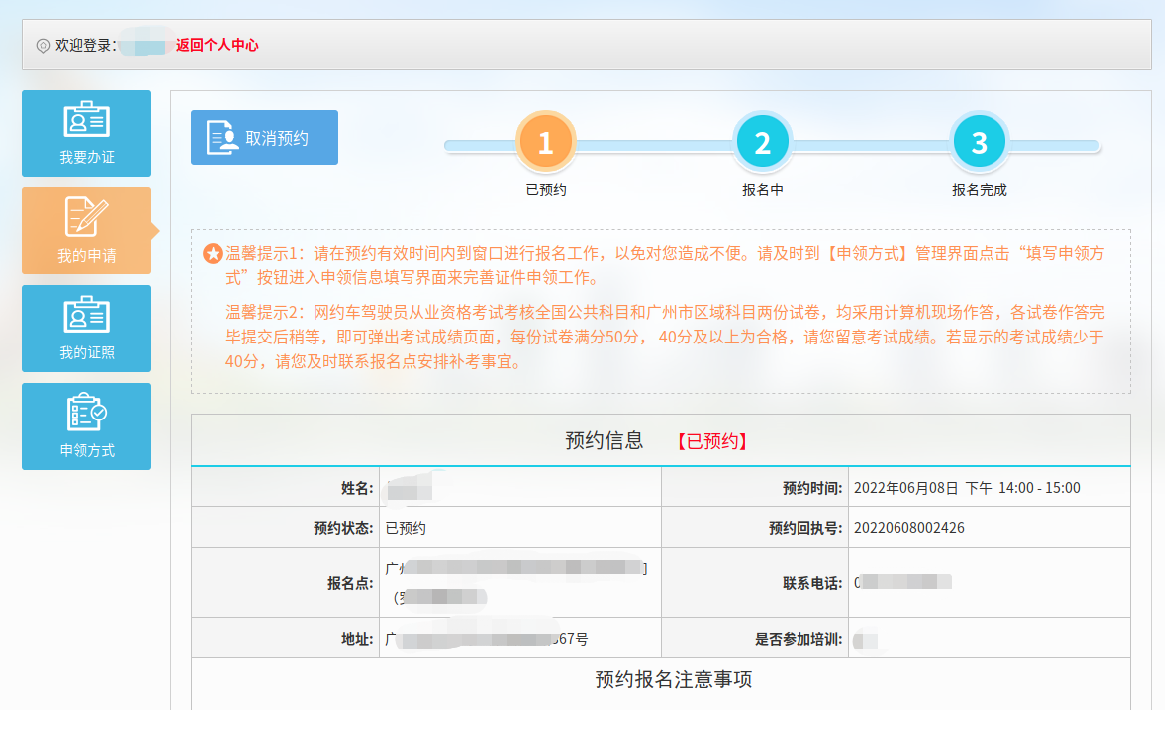Screen dimensions: 1165x733
Task: Click the blue step 3 circle
Action: pos(979,143)
